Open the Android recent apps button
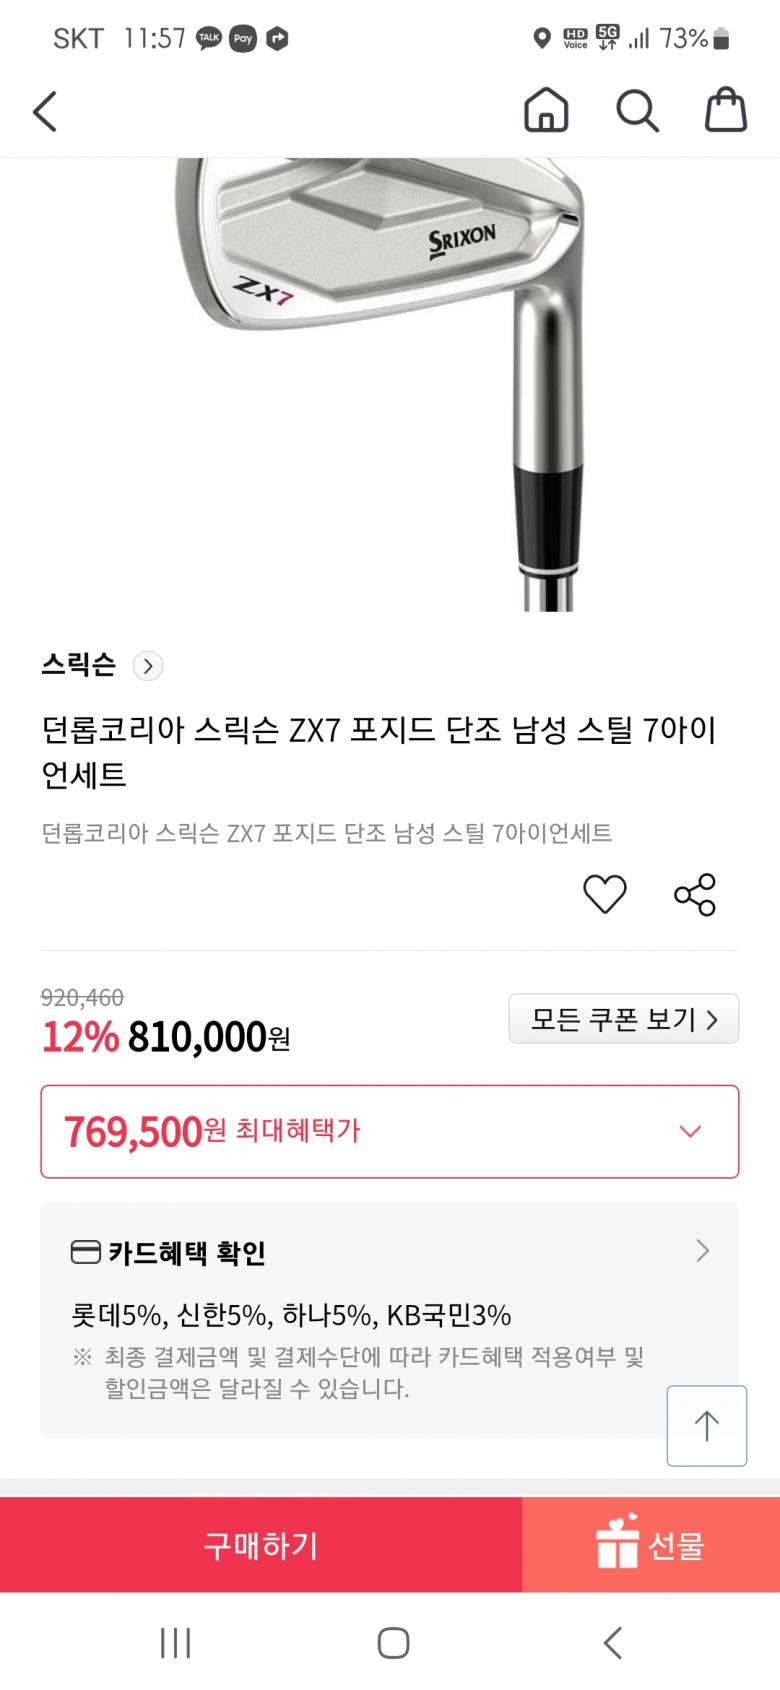 coord(176,1642)
